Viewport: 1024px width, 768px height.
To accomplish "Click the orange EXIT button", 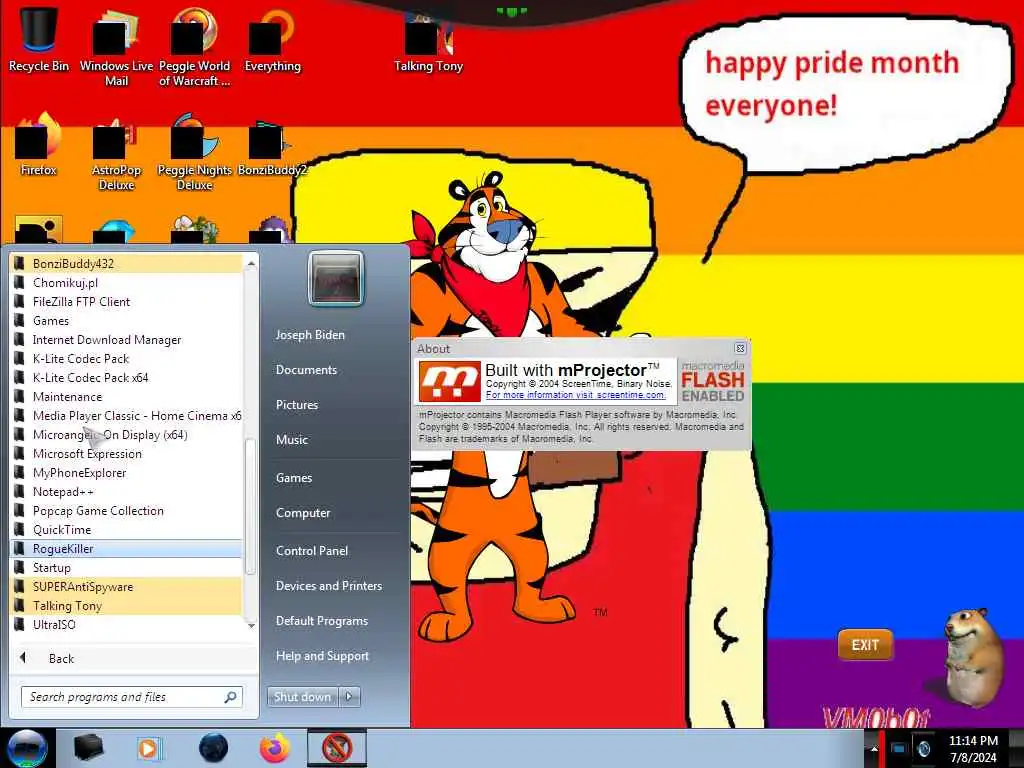I will point(865,645).
